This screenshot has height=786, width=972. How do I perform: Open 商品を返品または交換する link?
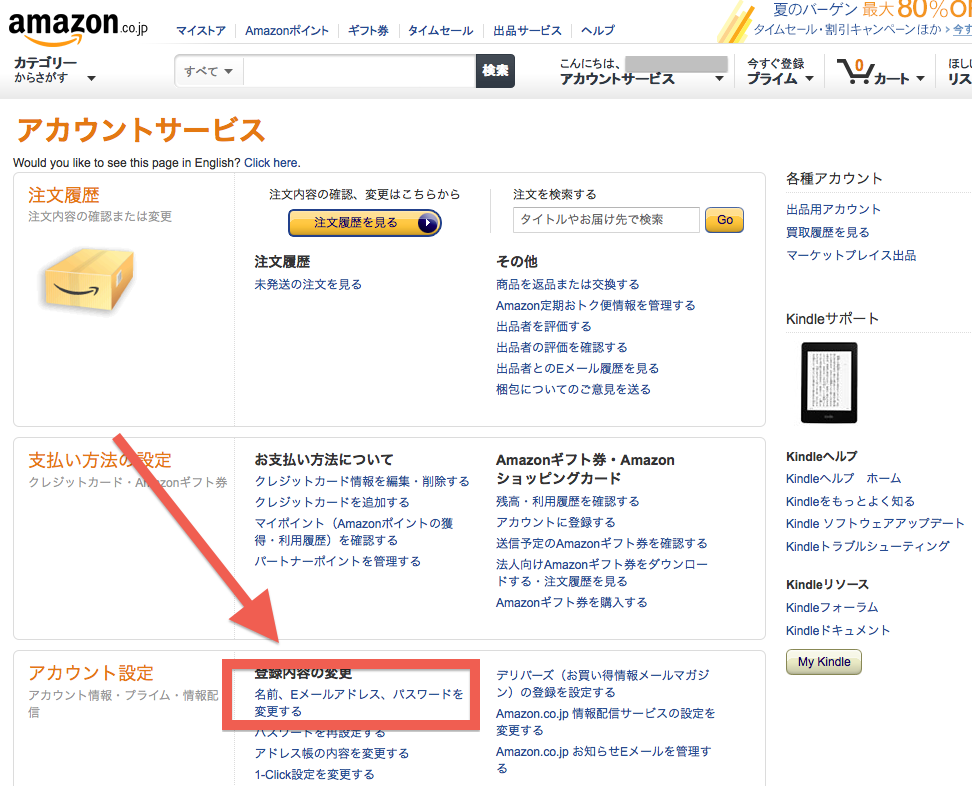(x=568, y=284)
